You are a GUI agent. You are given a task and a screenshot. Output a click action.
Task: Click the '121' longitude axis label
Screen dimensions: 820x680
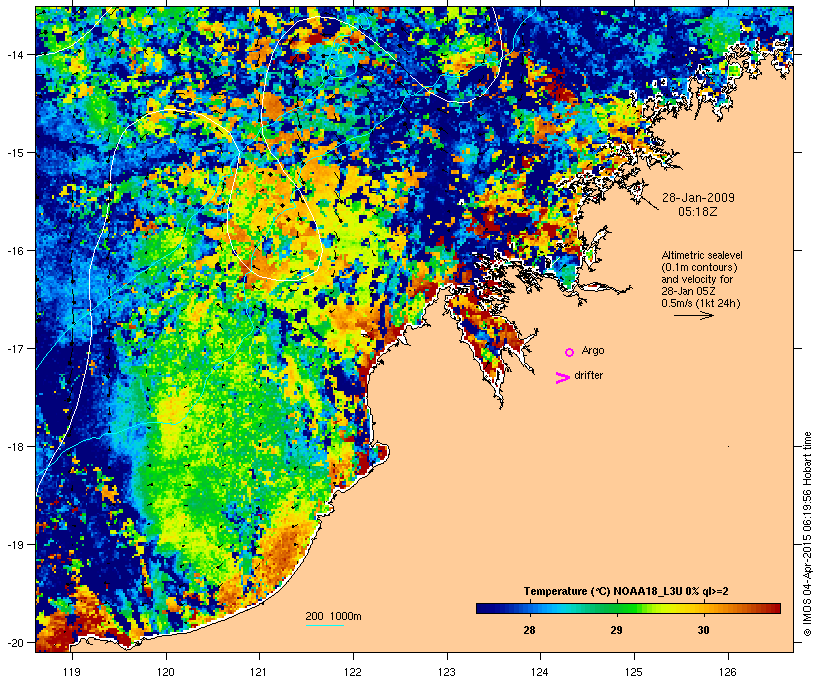(259, 672)
